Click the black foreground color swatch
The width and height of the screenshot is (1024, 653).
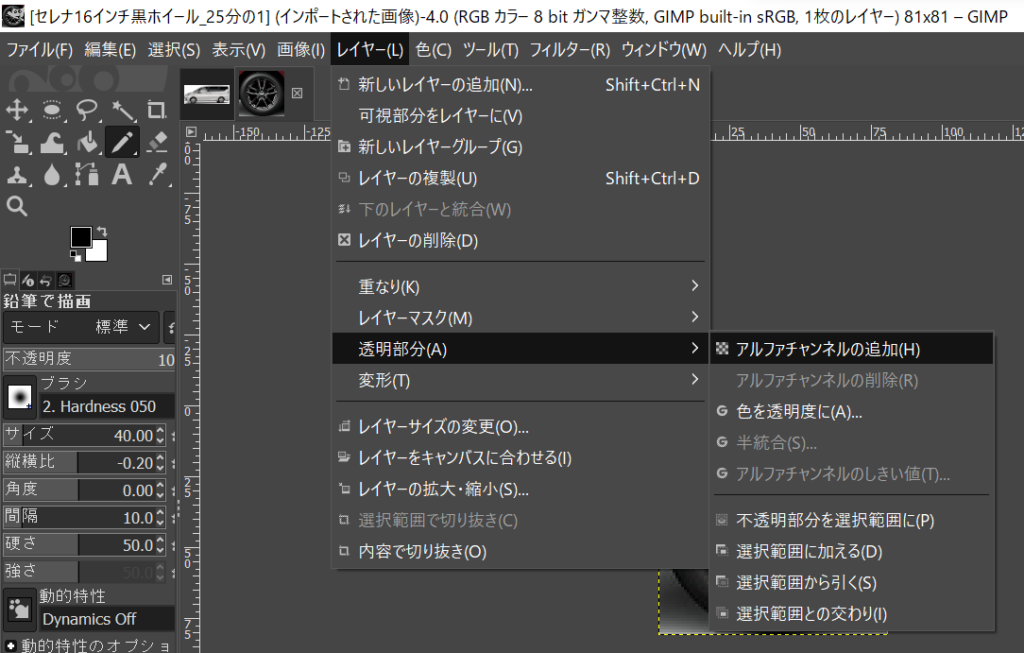click(81, 238)
